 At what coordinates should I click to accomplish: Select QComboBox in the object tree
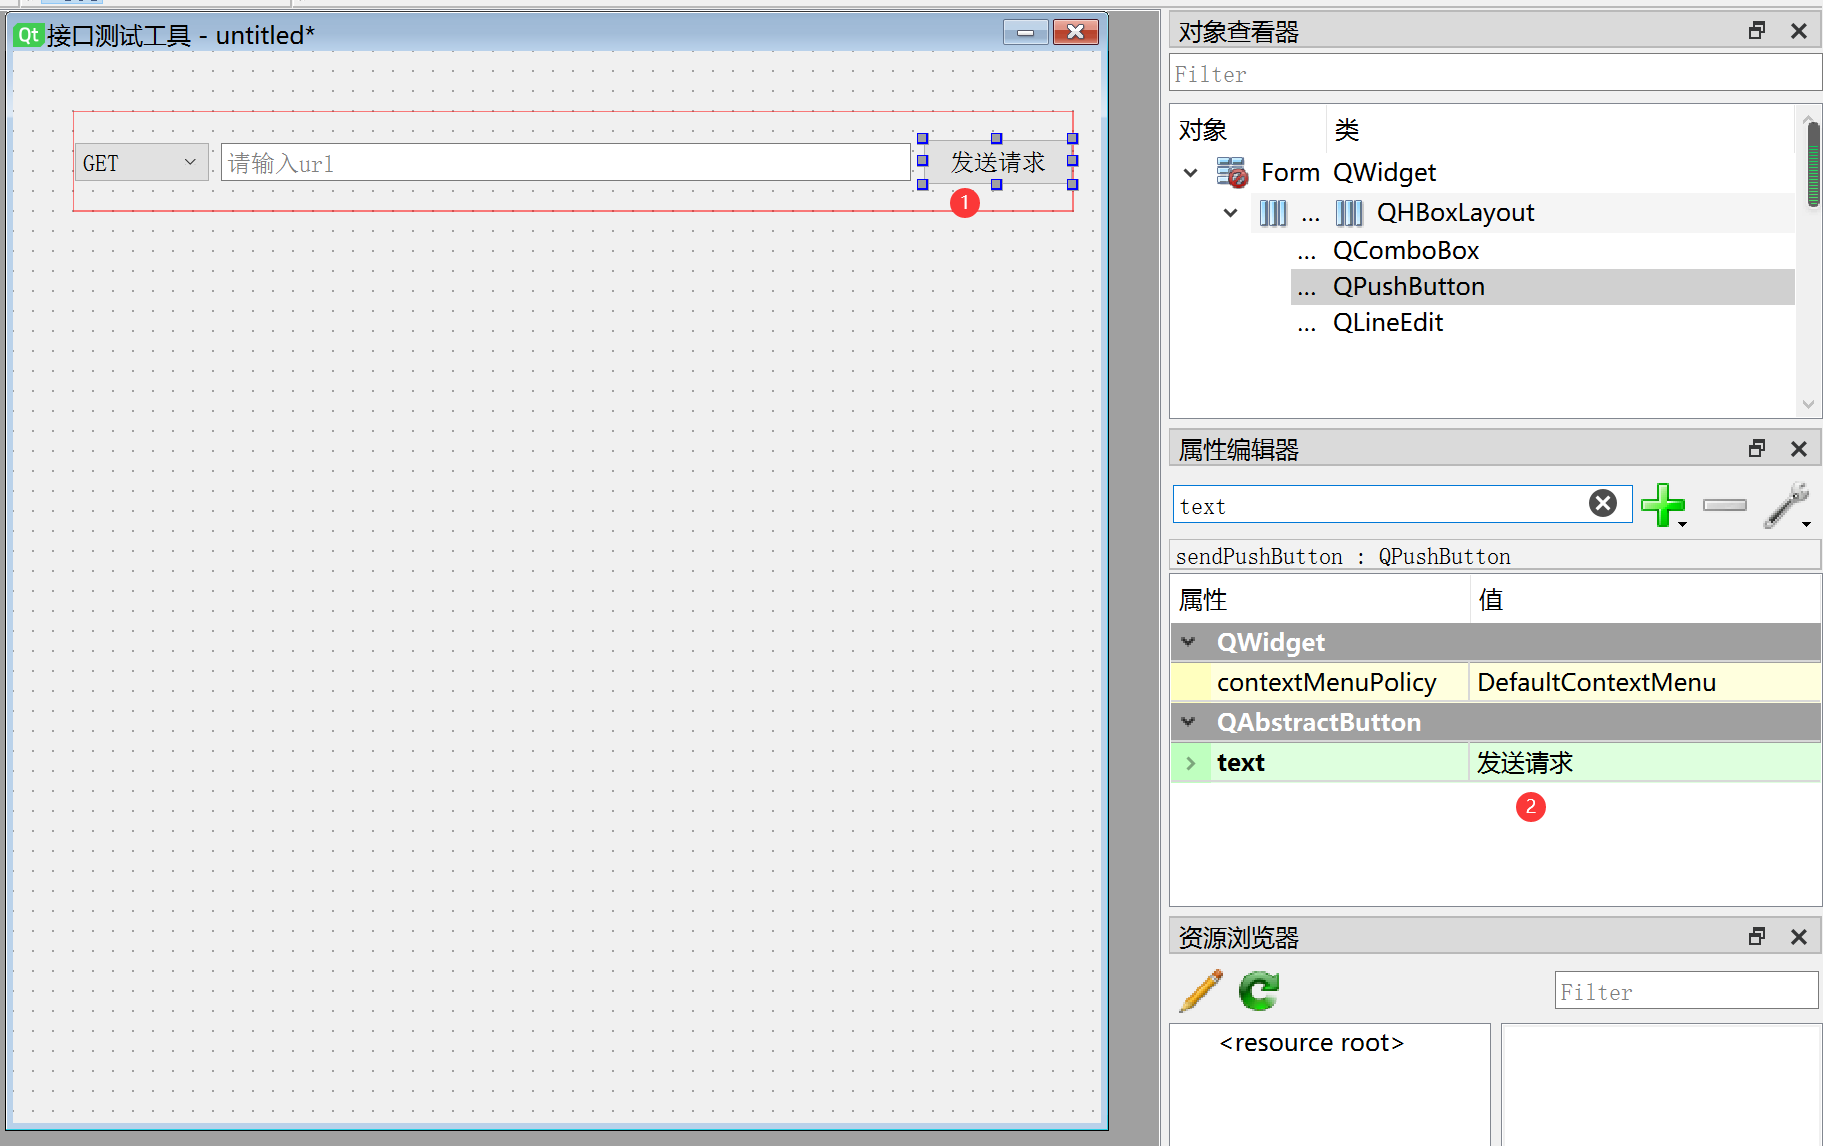[1405, 251]
